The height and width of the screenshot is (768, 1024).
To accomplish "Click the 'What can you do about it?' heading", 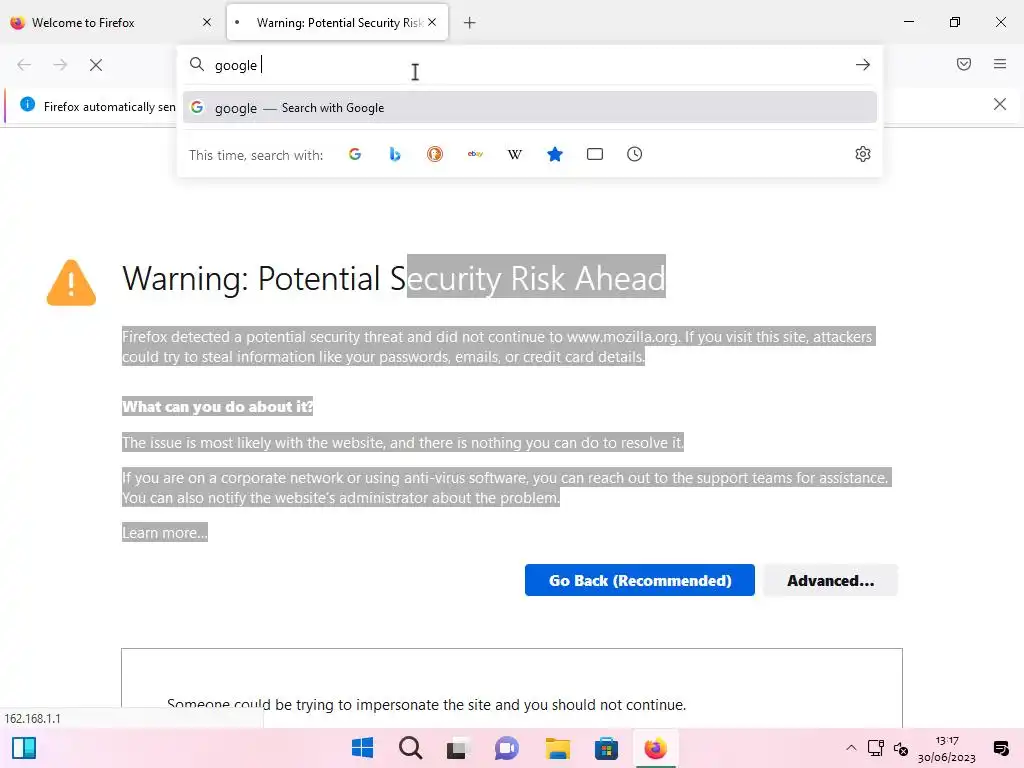I will [217, 407].
